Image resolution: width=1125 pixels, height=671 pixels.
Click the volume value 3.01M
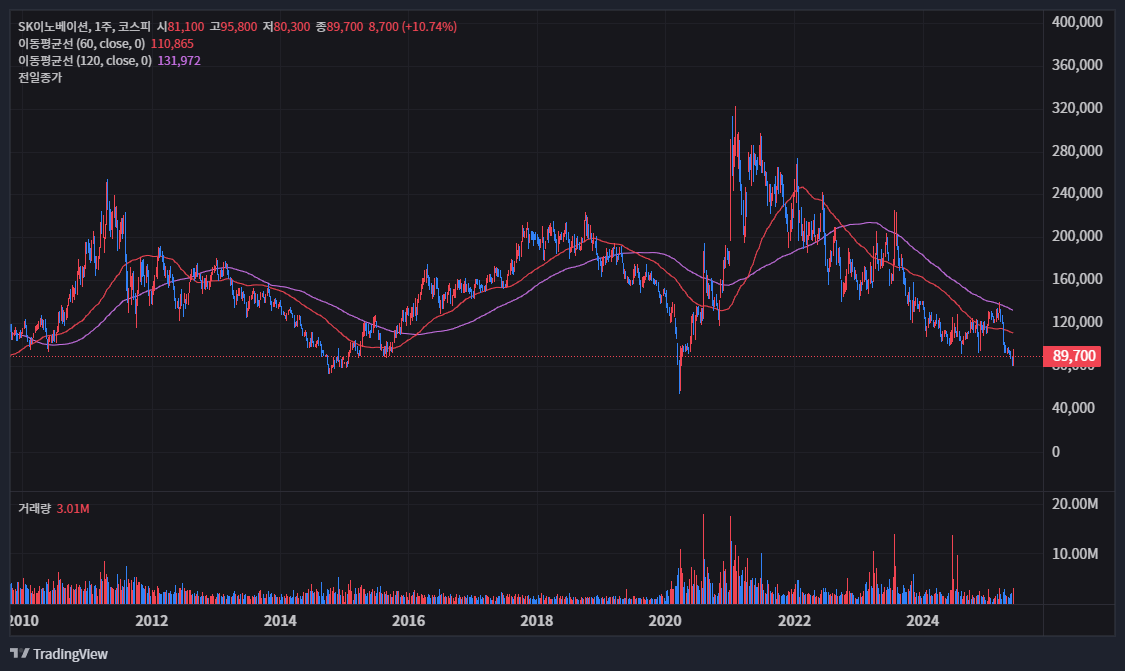(x=73, y=509)
